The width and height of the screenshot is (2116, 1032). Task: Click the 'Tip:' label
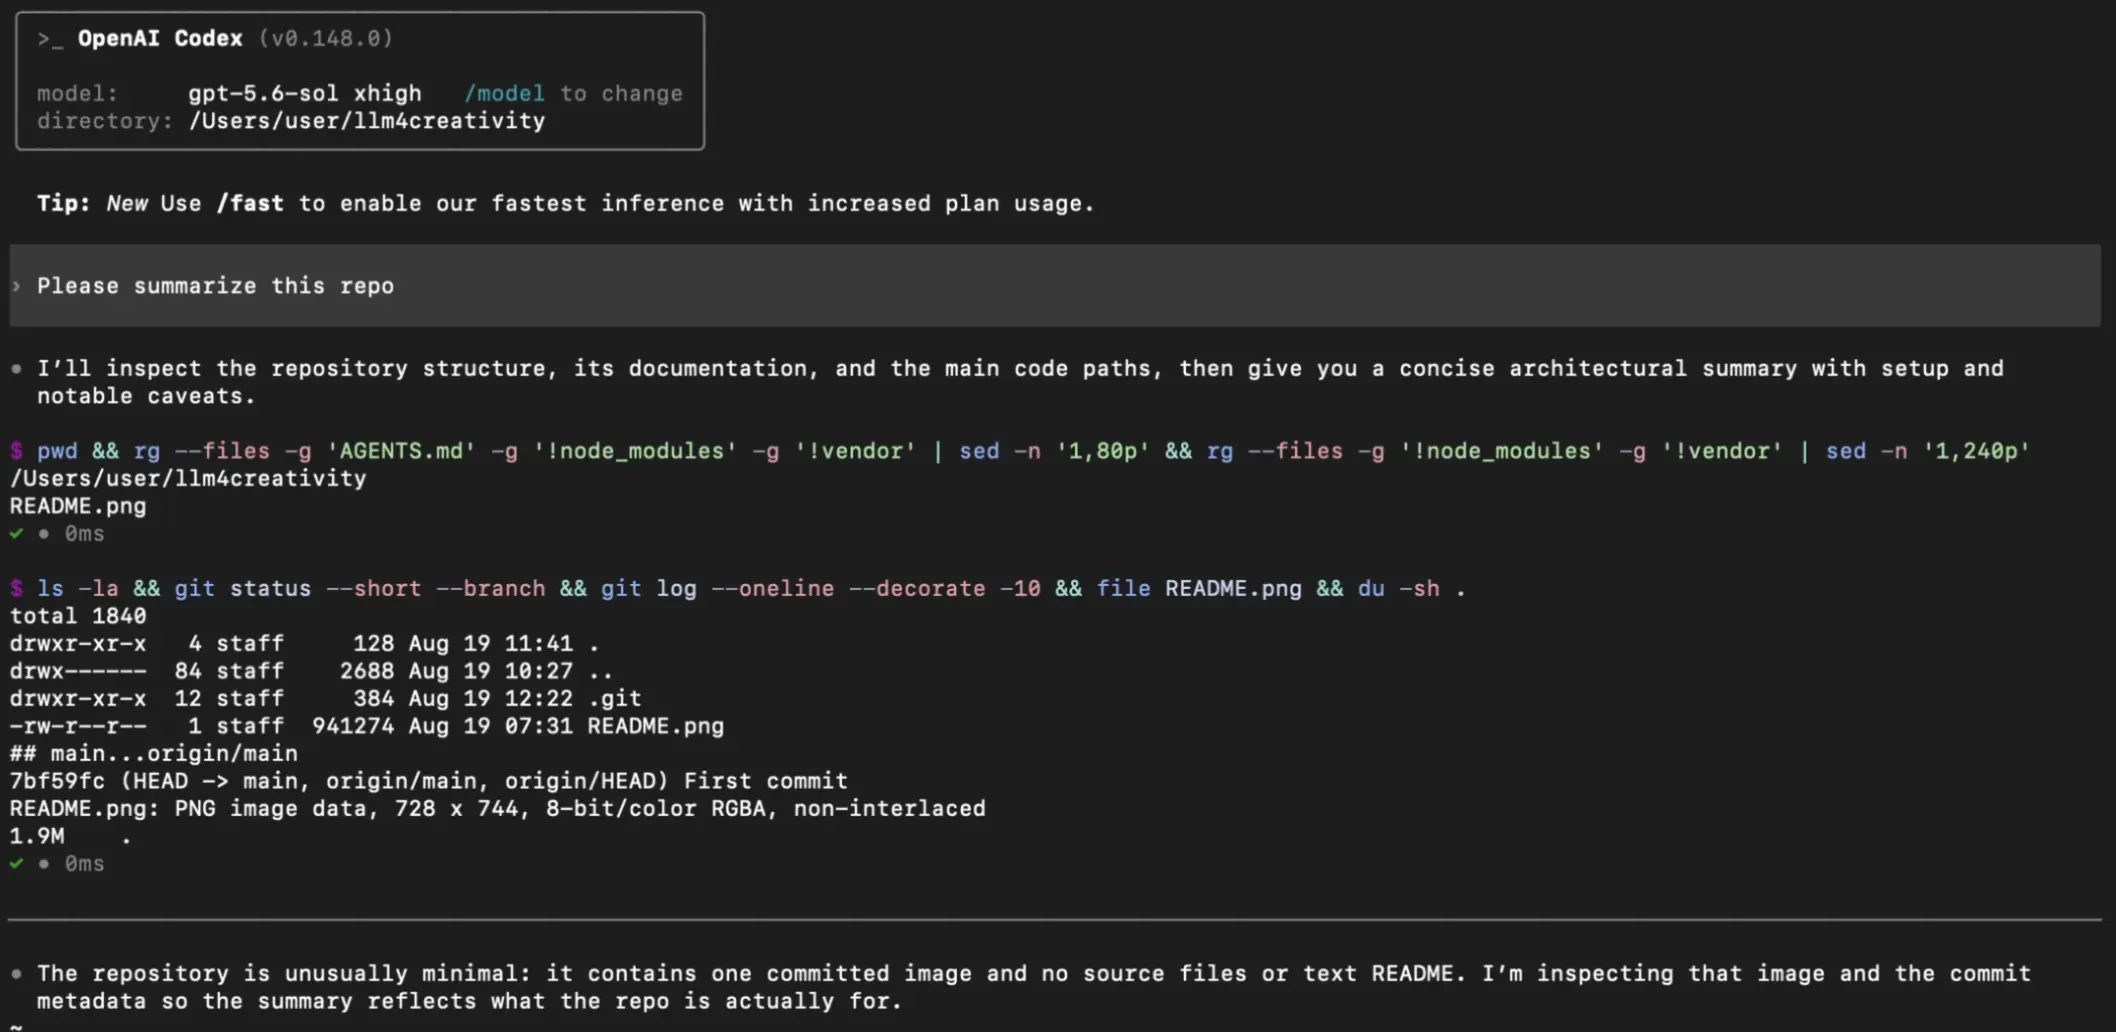tap(64, 203)
